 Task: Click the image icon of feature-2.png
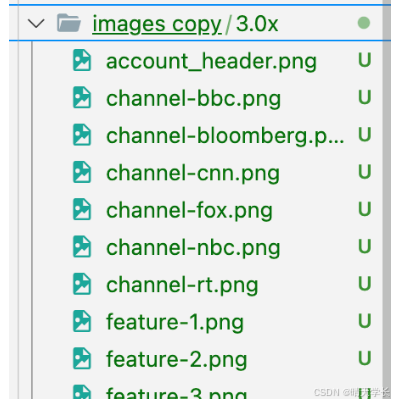pyautogui.click(x=82, y=359)
